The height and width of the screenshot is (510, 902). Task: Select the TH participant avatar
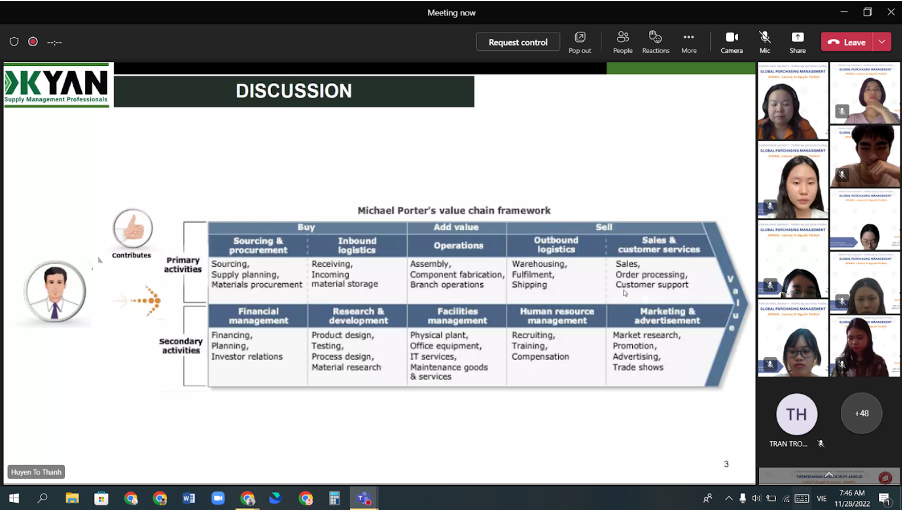(796, 414)
